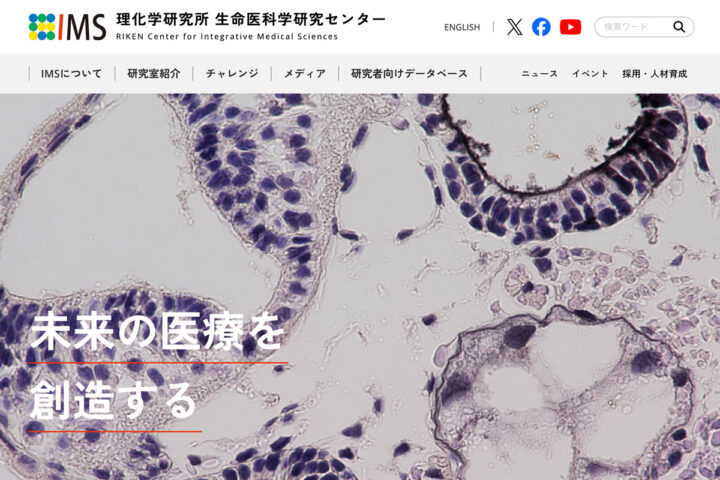Open the チャレンジ menu
The height and width of the screenshot is (480, 720).
click(x=232, y=73)
